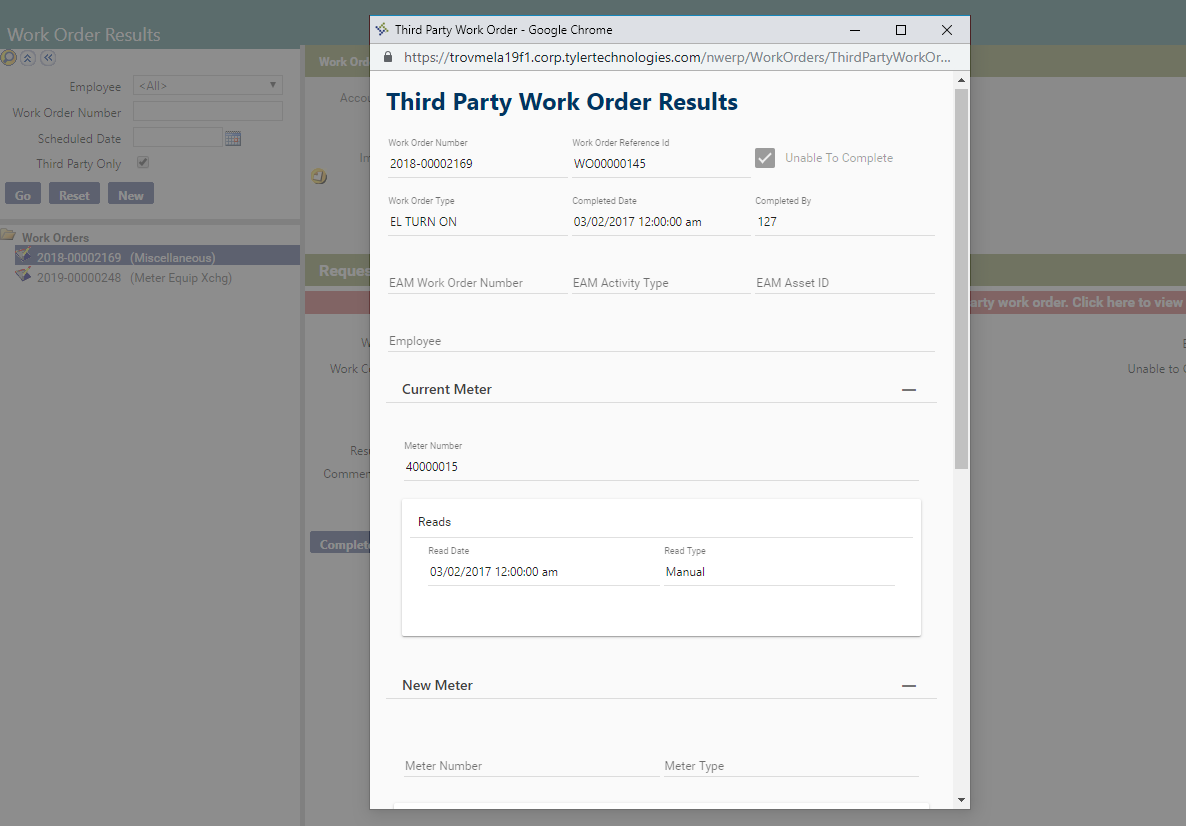Click the New button

pos(130,195)
